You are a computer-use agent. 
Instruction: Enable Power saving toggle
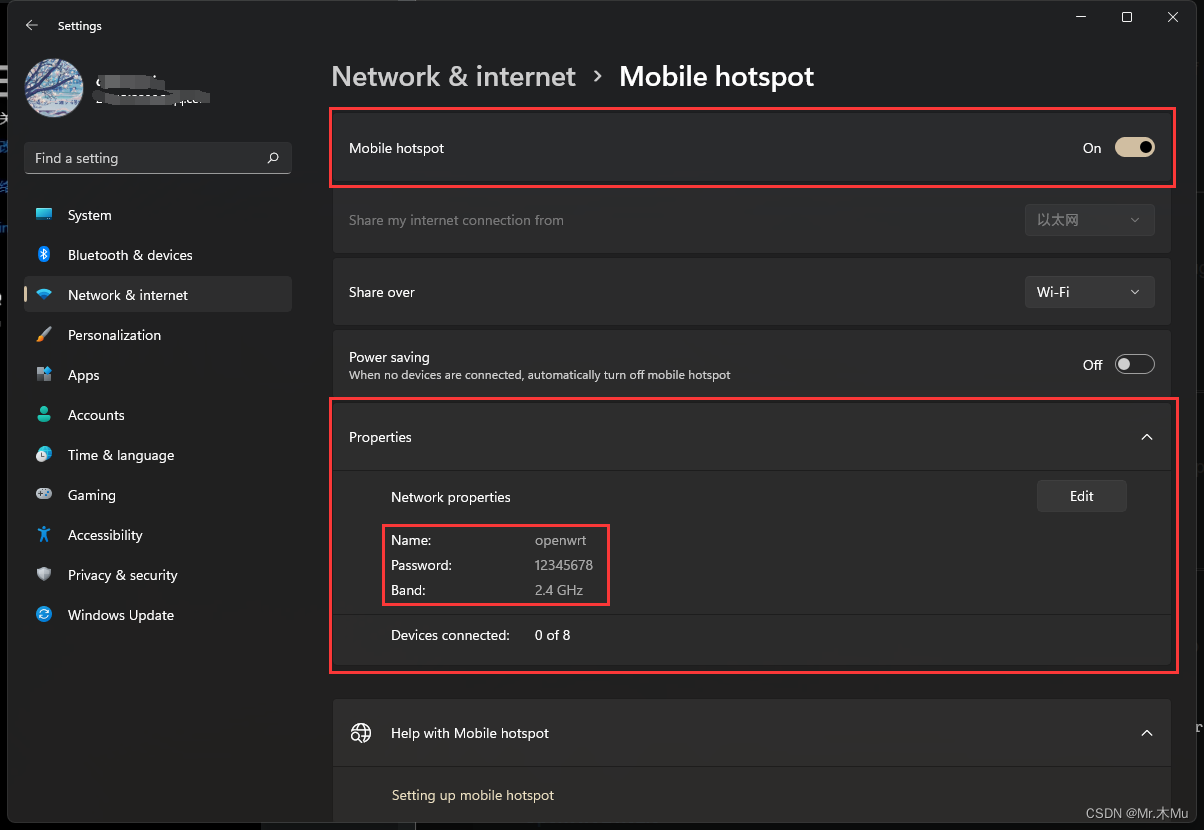[x=1134, y=364]
